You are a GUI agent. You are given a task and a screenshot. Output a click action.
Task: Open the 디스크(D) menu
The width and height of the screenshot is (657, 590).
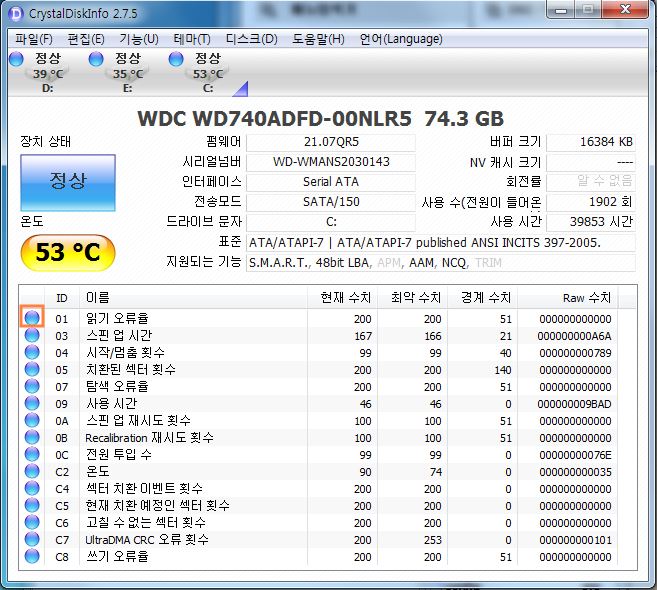click(251, 39)
